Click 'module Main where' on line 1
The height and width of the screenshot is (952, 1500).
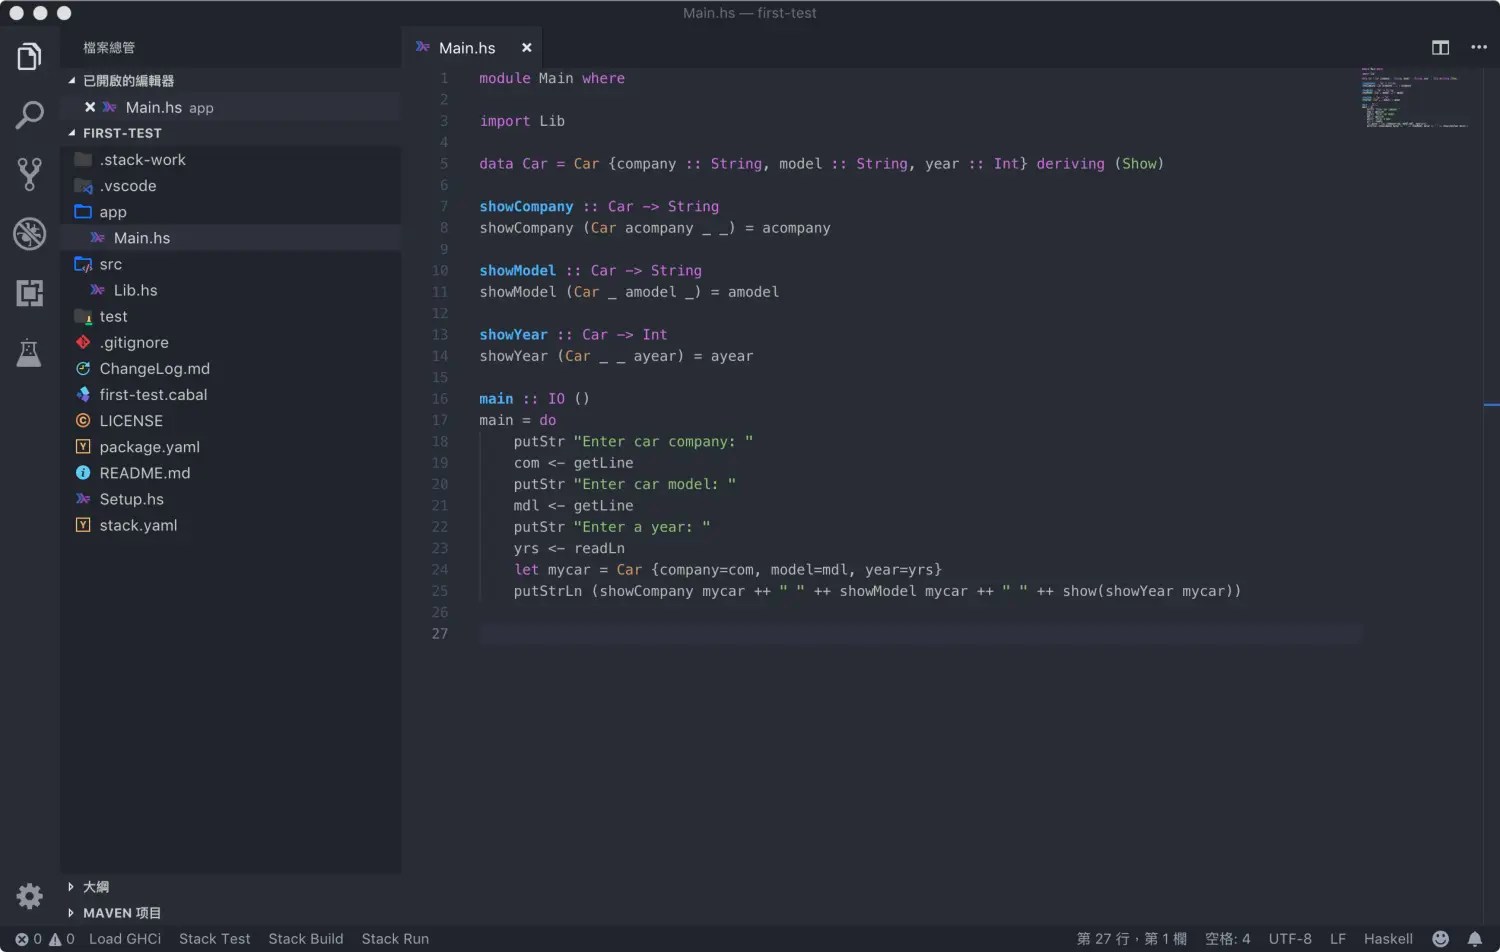pyautogui.click(x=552, y=78)
